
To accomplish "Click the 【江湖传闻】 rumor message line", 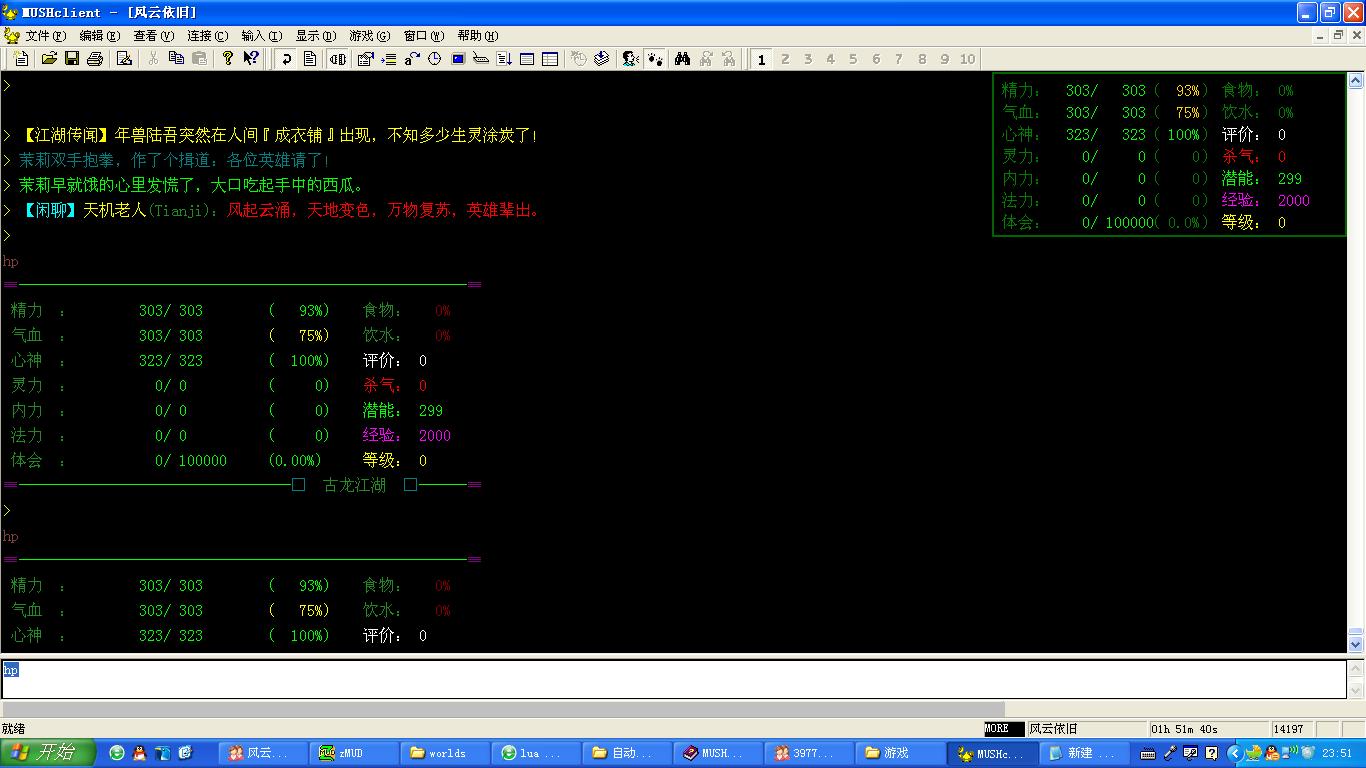I will pyautogui.click(x=278, y=135).
